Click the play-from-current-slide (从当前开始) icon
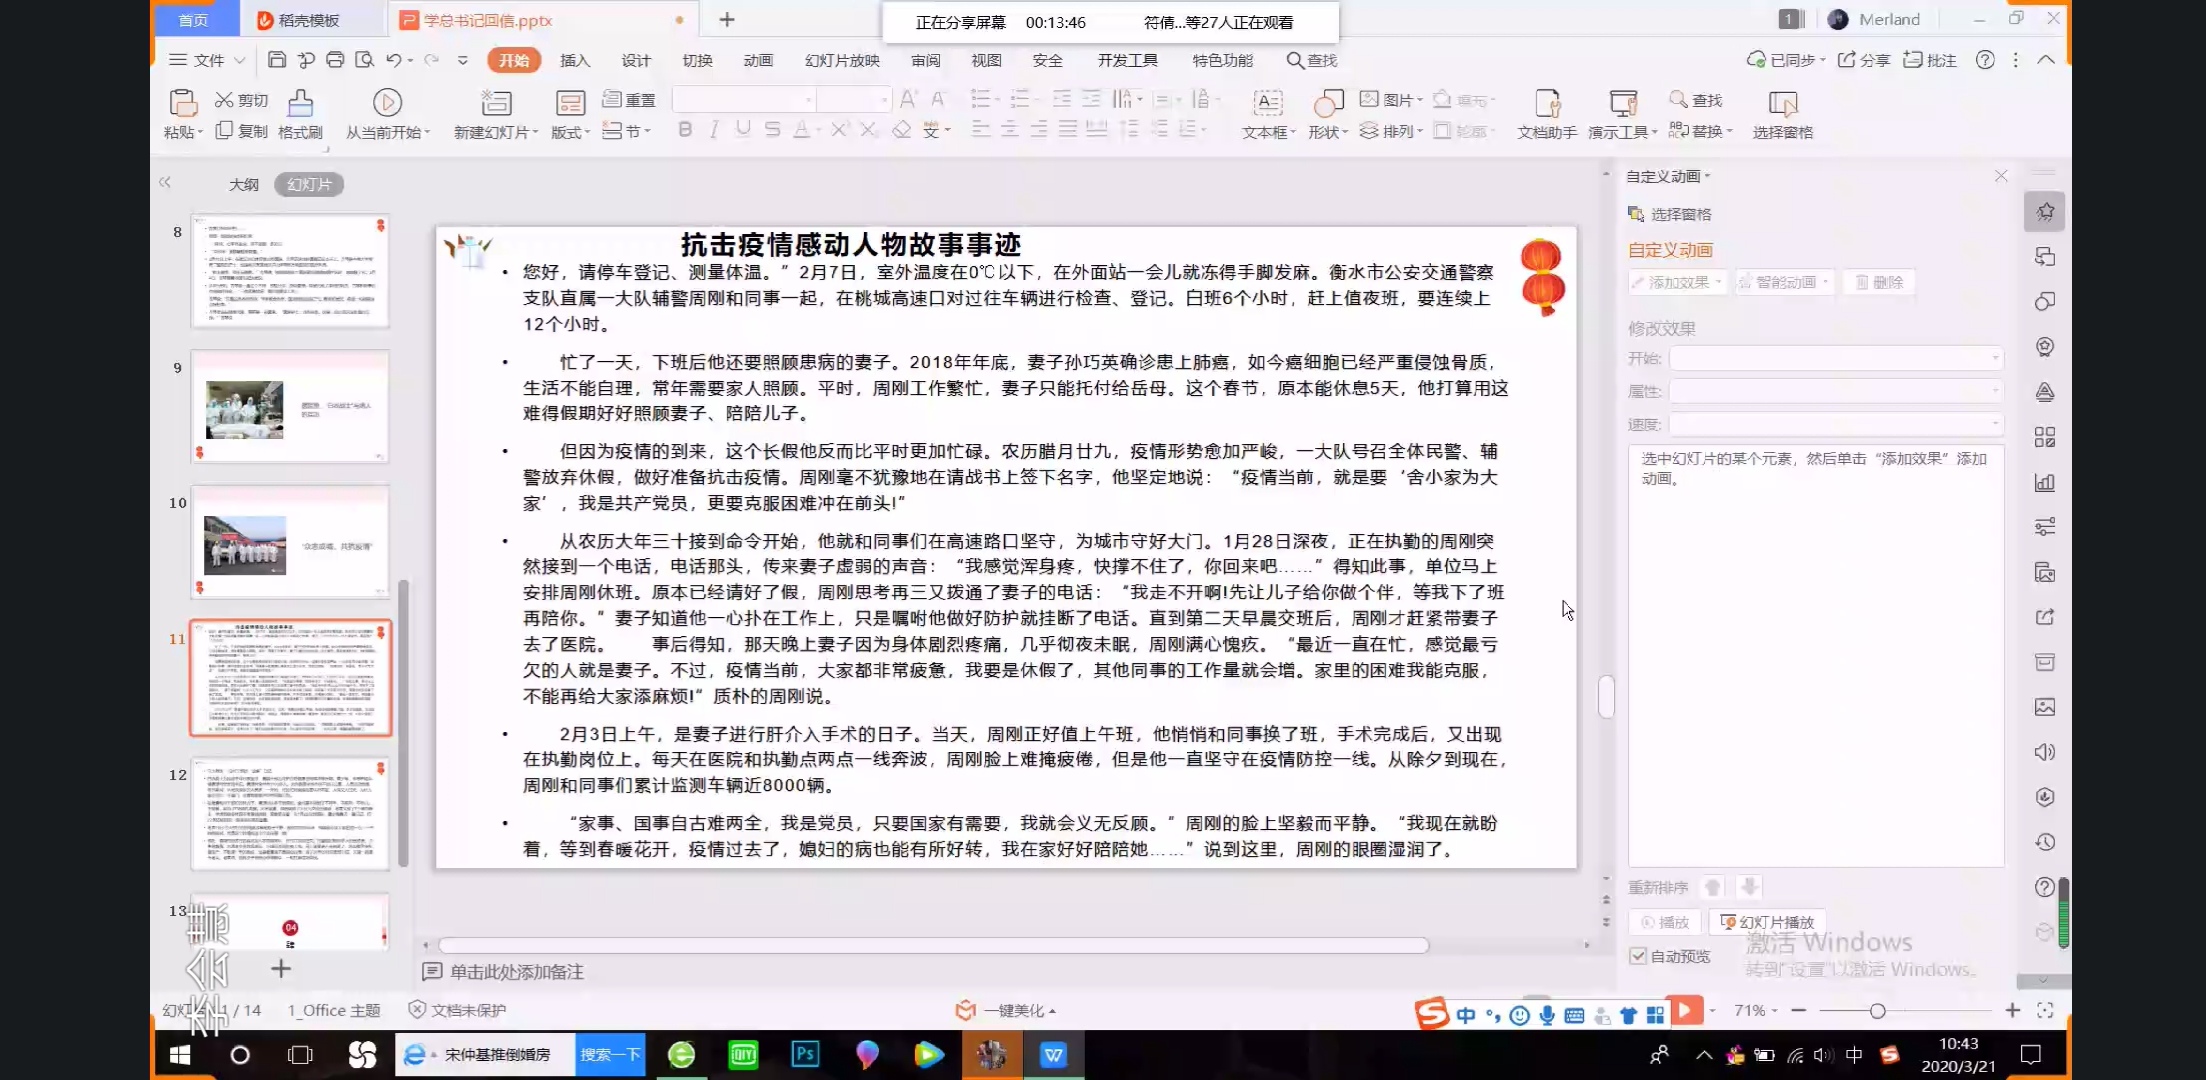The height and width of the screenshot is (1080, 2206). tap(387, 103)
